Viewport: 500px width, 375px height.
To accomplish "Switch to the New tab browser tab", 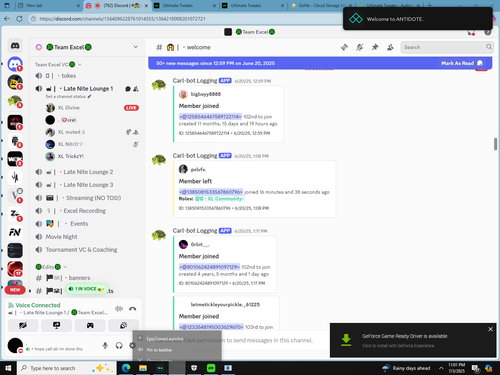I will 49,6.
